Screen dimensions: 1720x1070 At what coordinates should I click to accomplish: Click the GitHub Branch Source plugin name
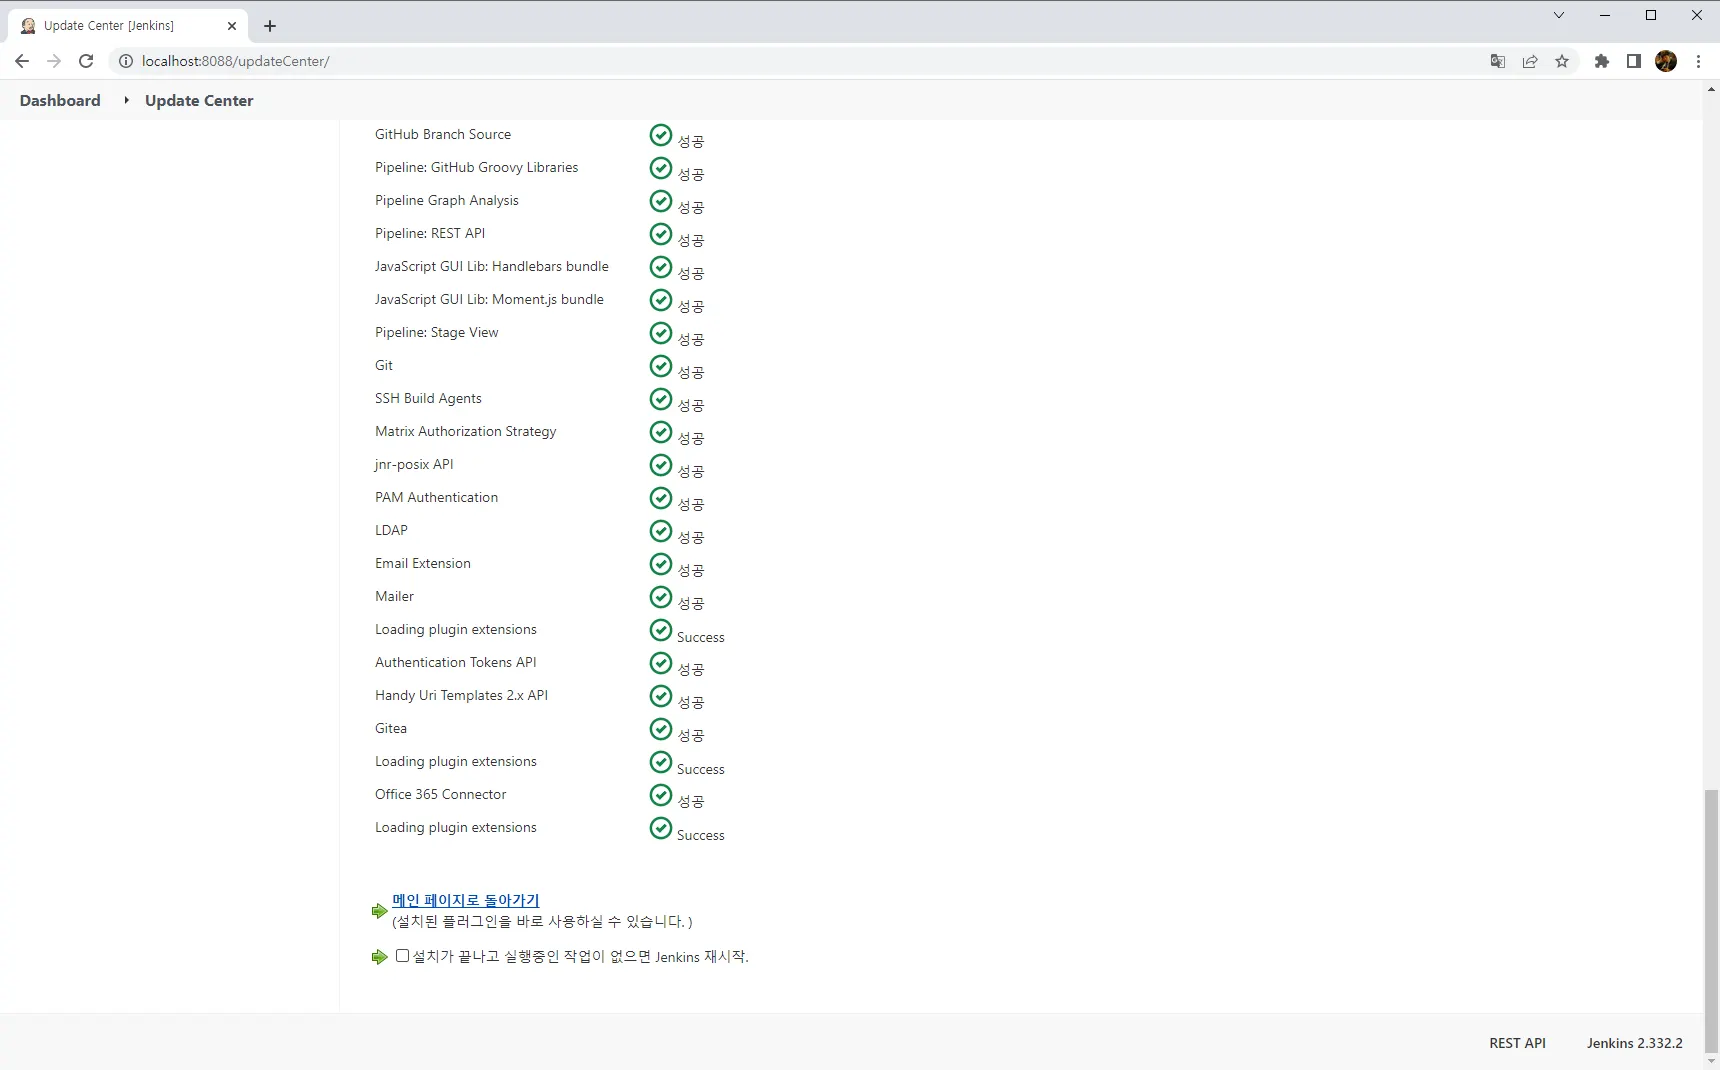(x=443, y=134)
